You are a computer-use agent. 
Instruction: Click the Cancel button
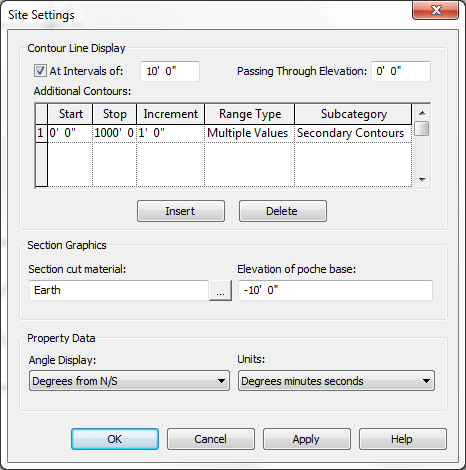click(211, 439)
